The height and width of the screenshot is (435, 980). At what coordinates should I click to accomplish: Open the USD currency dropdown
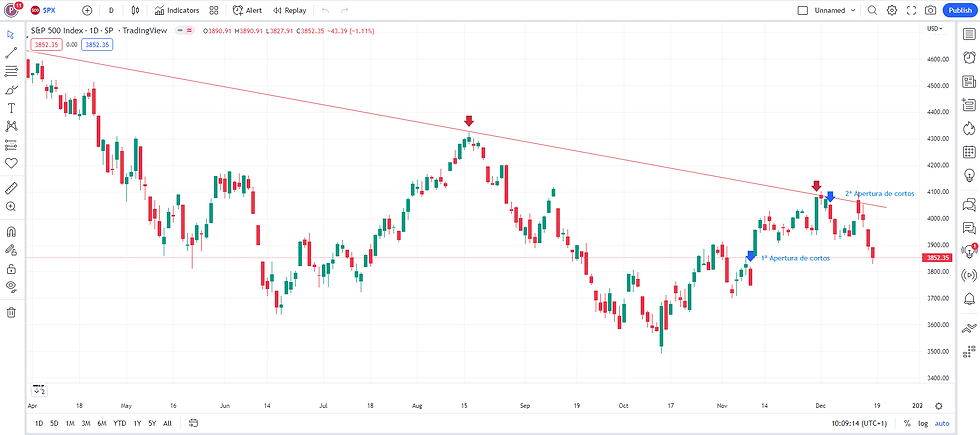click(935, 29)
